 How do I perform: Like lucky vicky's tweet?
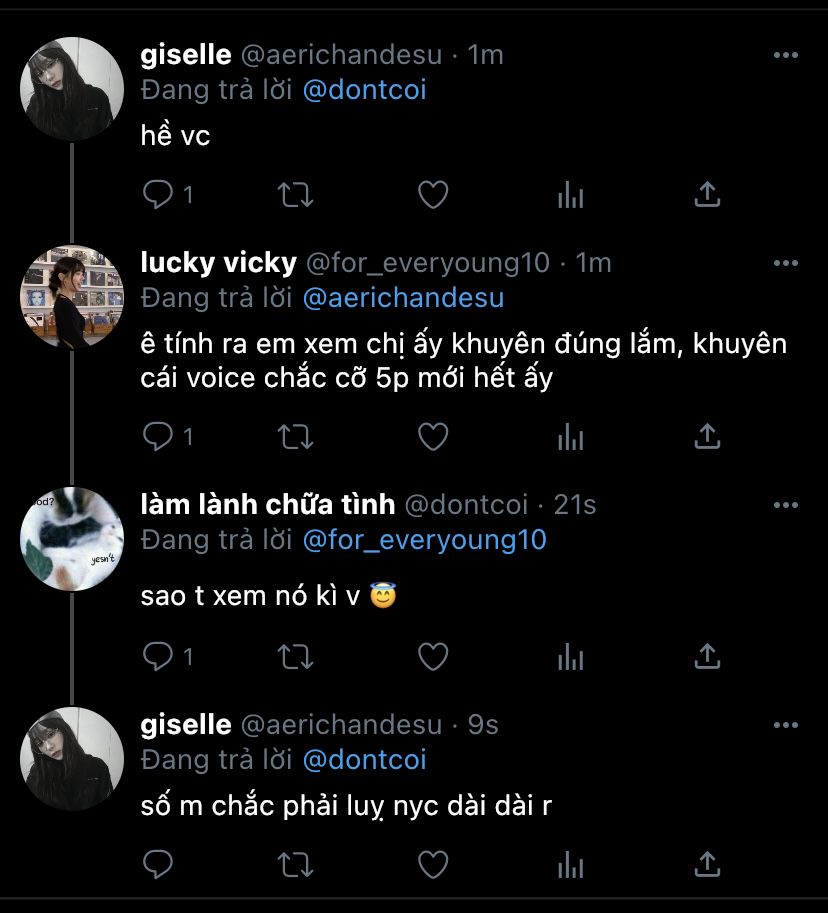[x=432, y=436]
